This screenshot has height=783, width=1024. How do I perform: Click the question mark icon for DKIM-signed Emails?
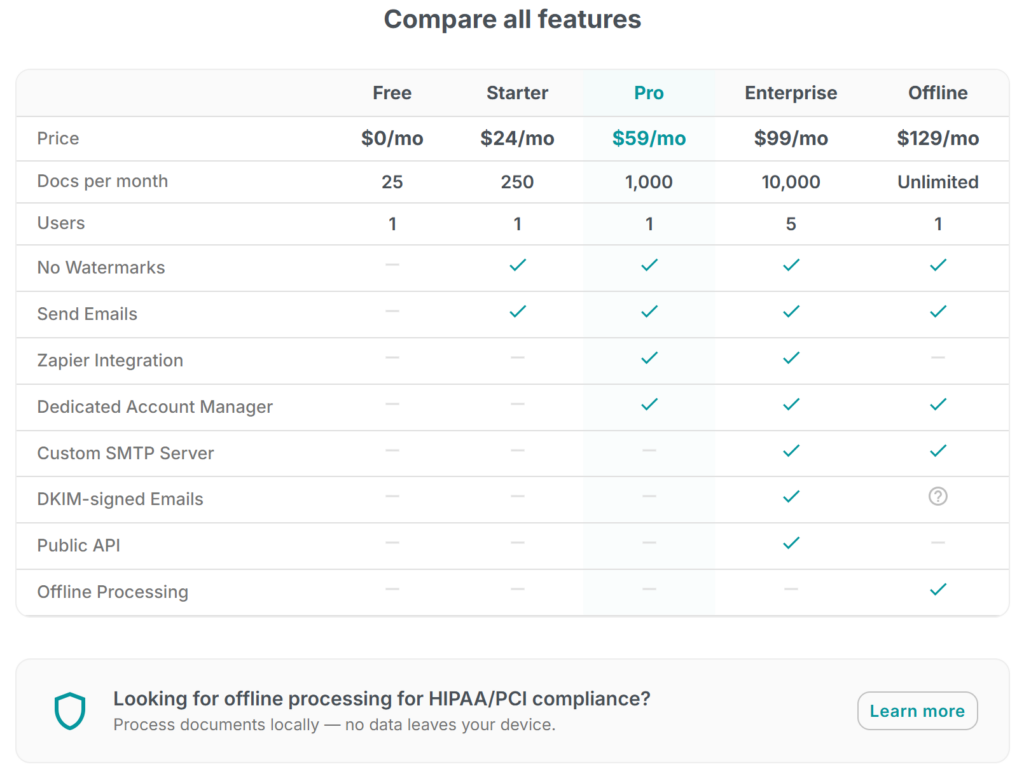[x=937, y=496]
